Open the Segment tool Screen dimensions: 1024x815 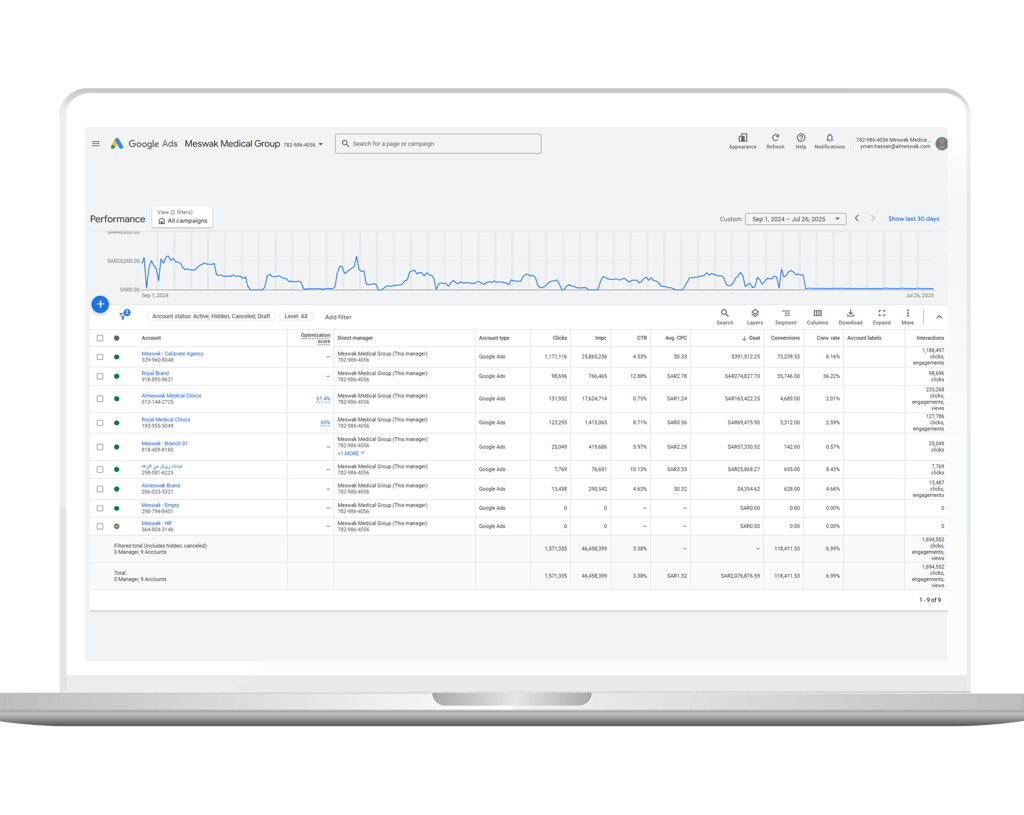coord(786,317)
